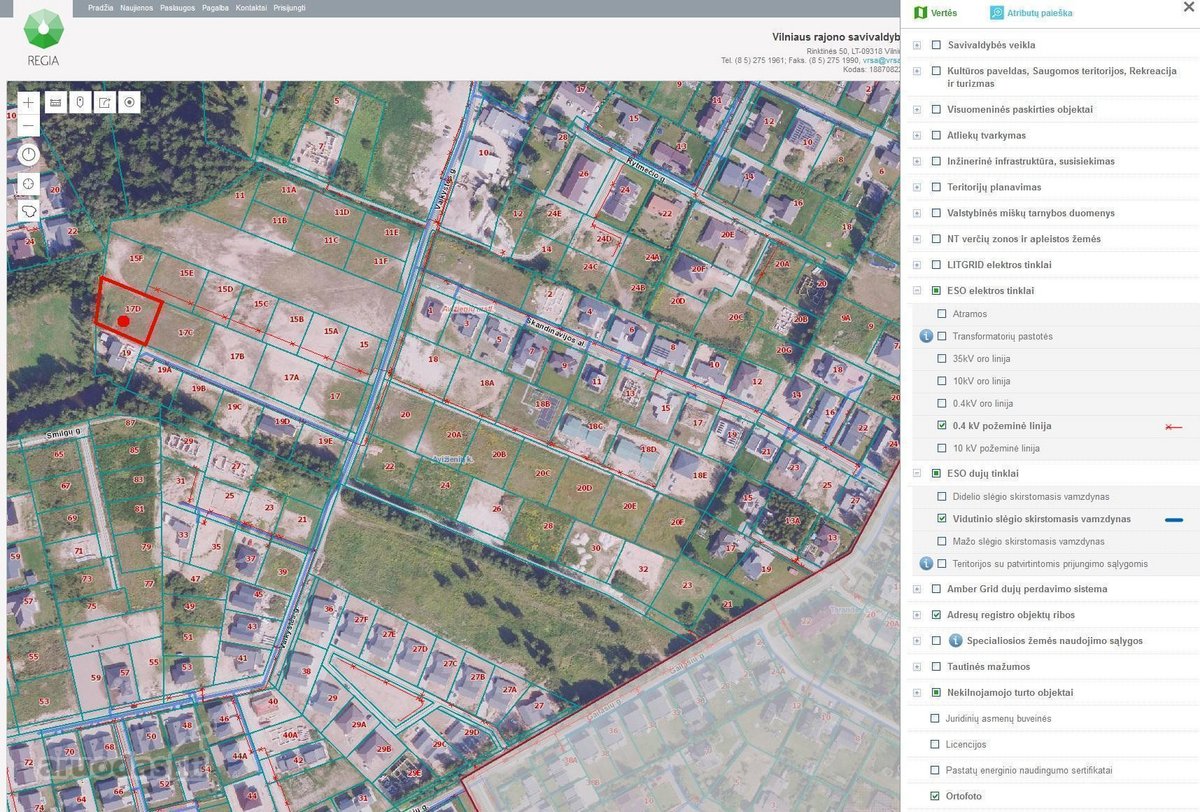Enable the 10kV oro linija layer

point(942,381)
